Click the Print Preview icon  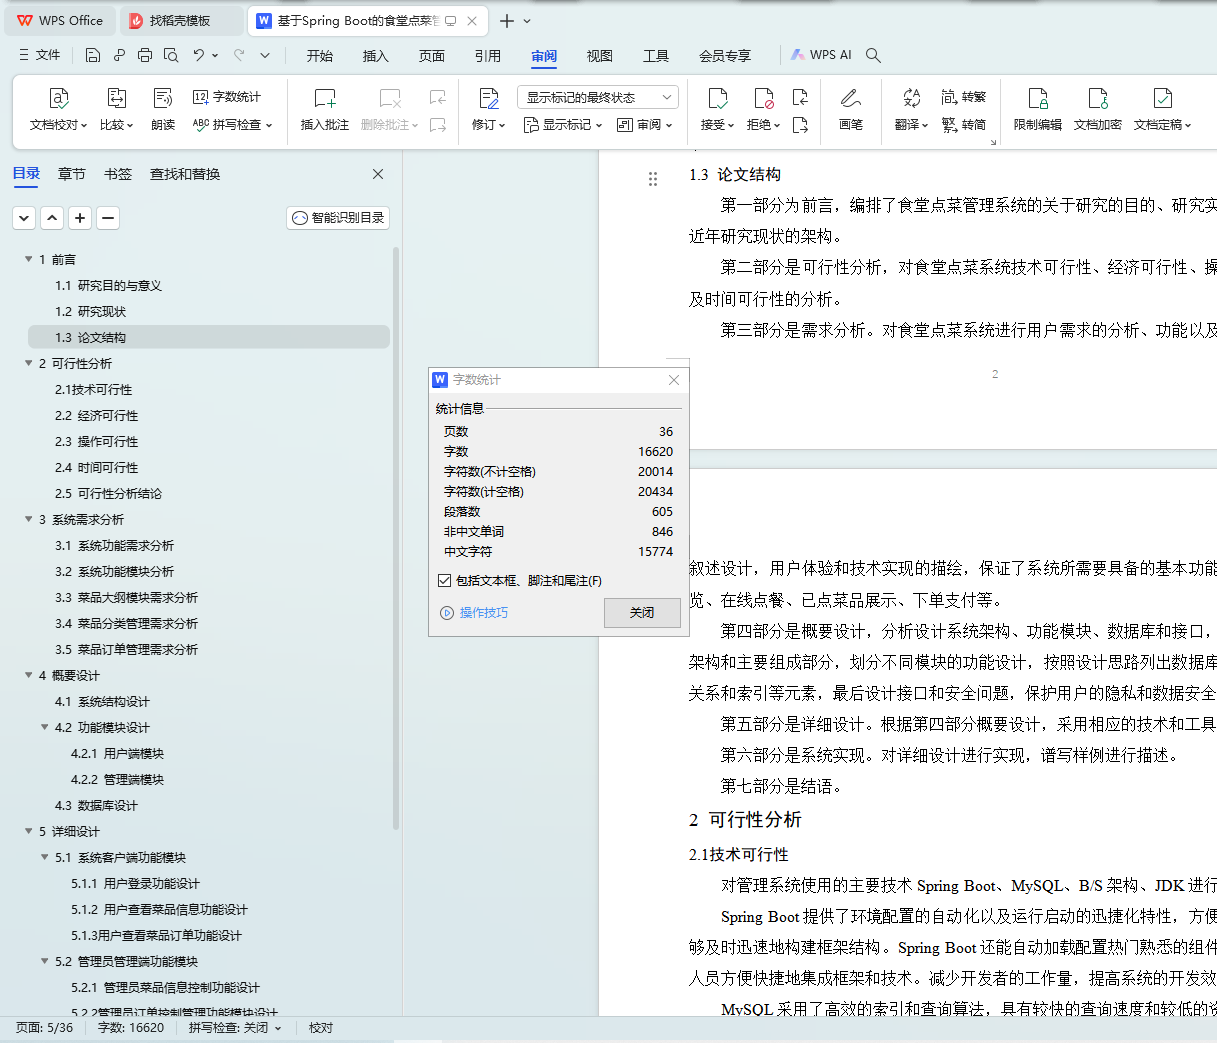tap(171, 55)
